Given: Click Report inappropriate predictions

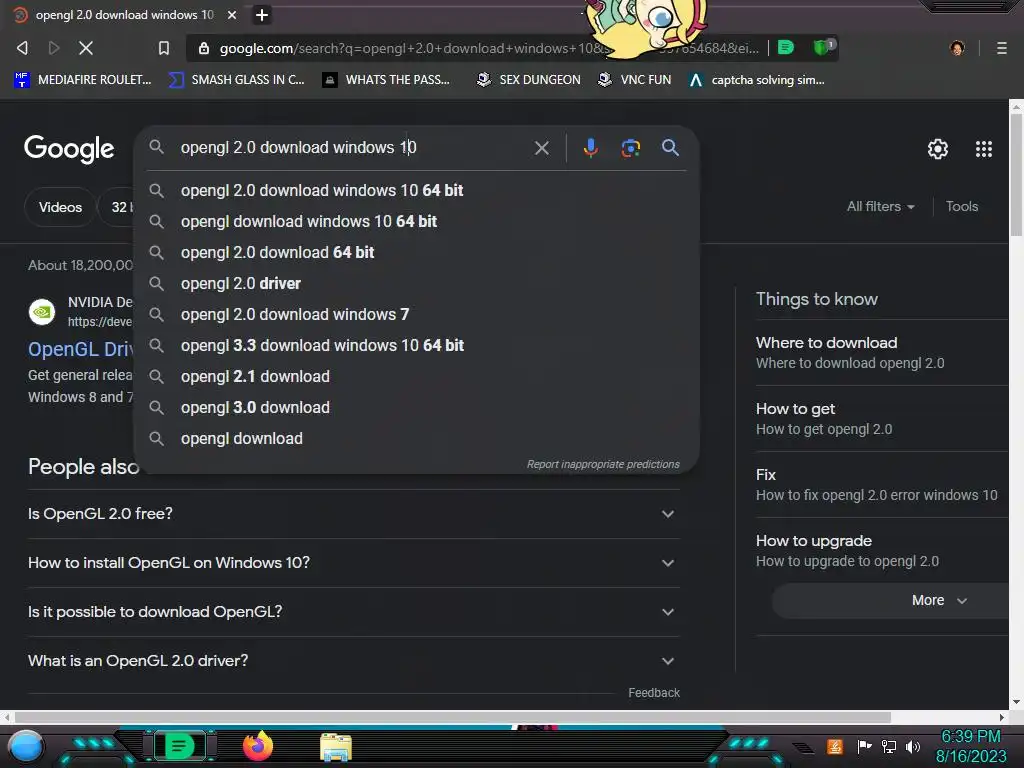Looking at the screenshot, I should [x=603, y=464].
